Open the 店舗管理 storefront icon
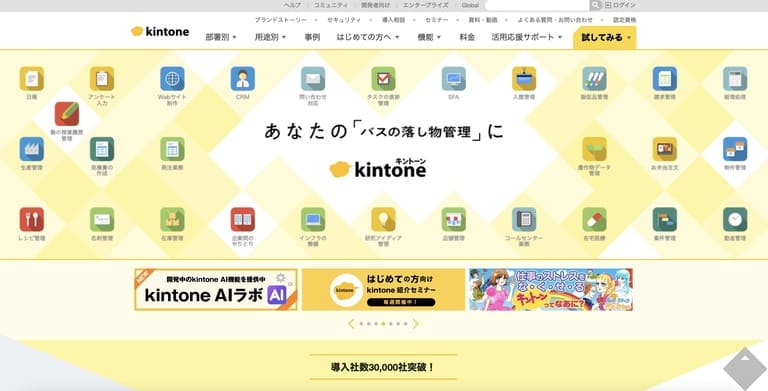This screenshot has height=391, width=768. click(x=454, y=220)
